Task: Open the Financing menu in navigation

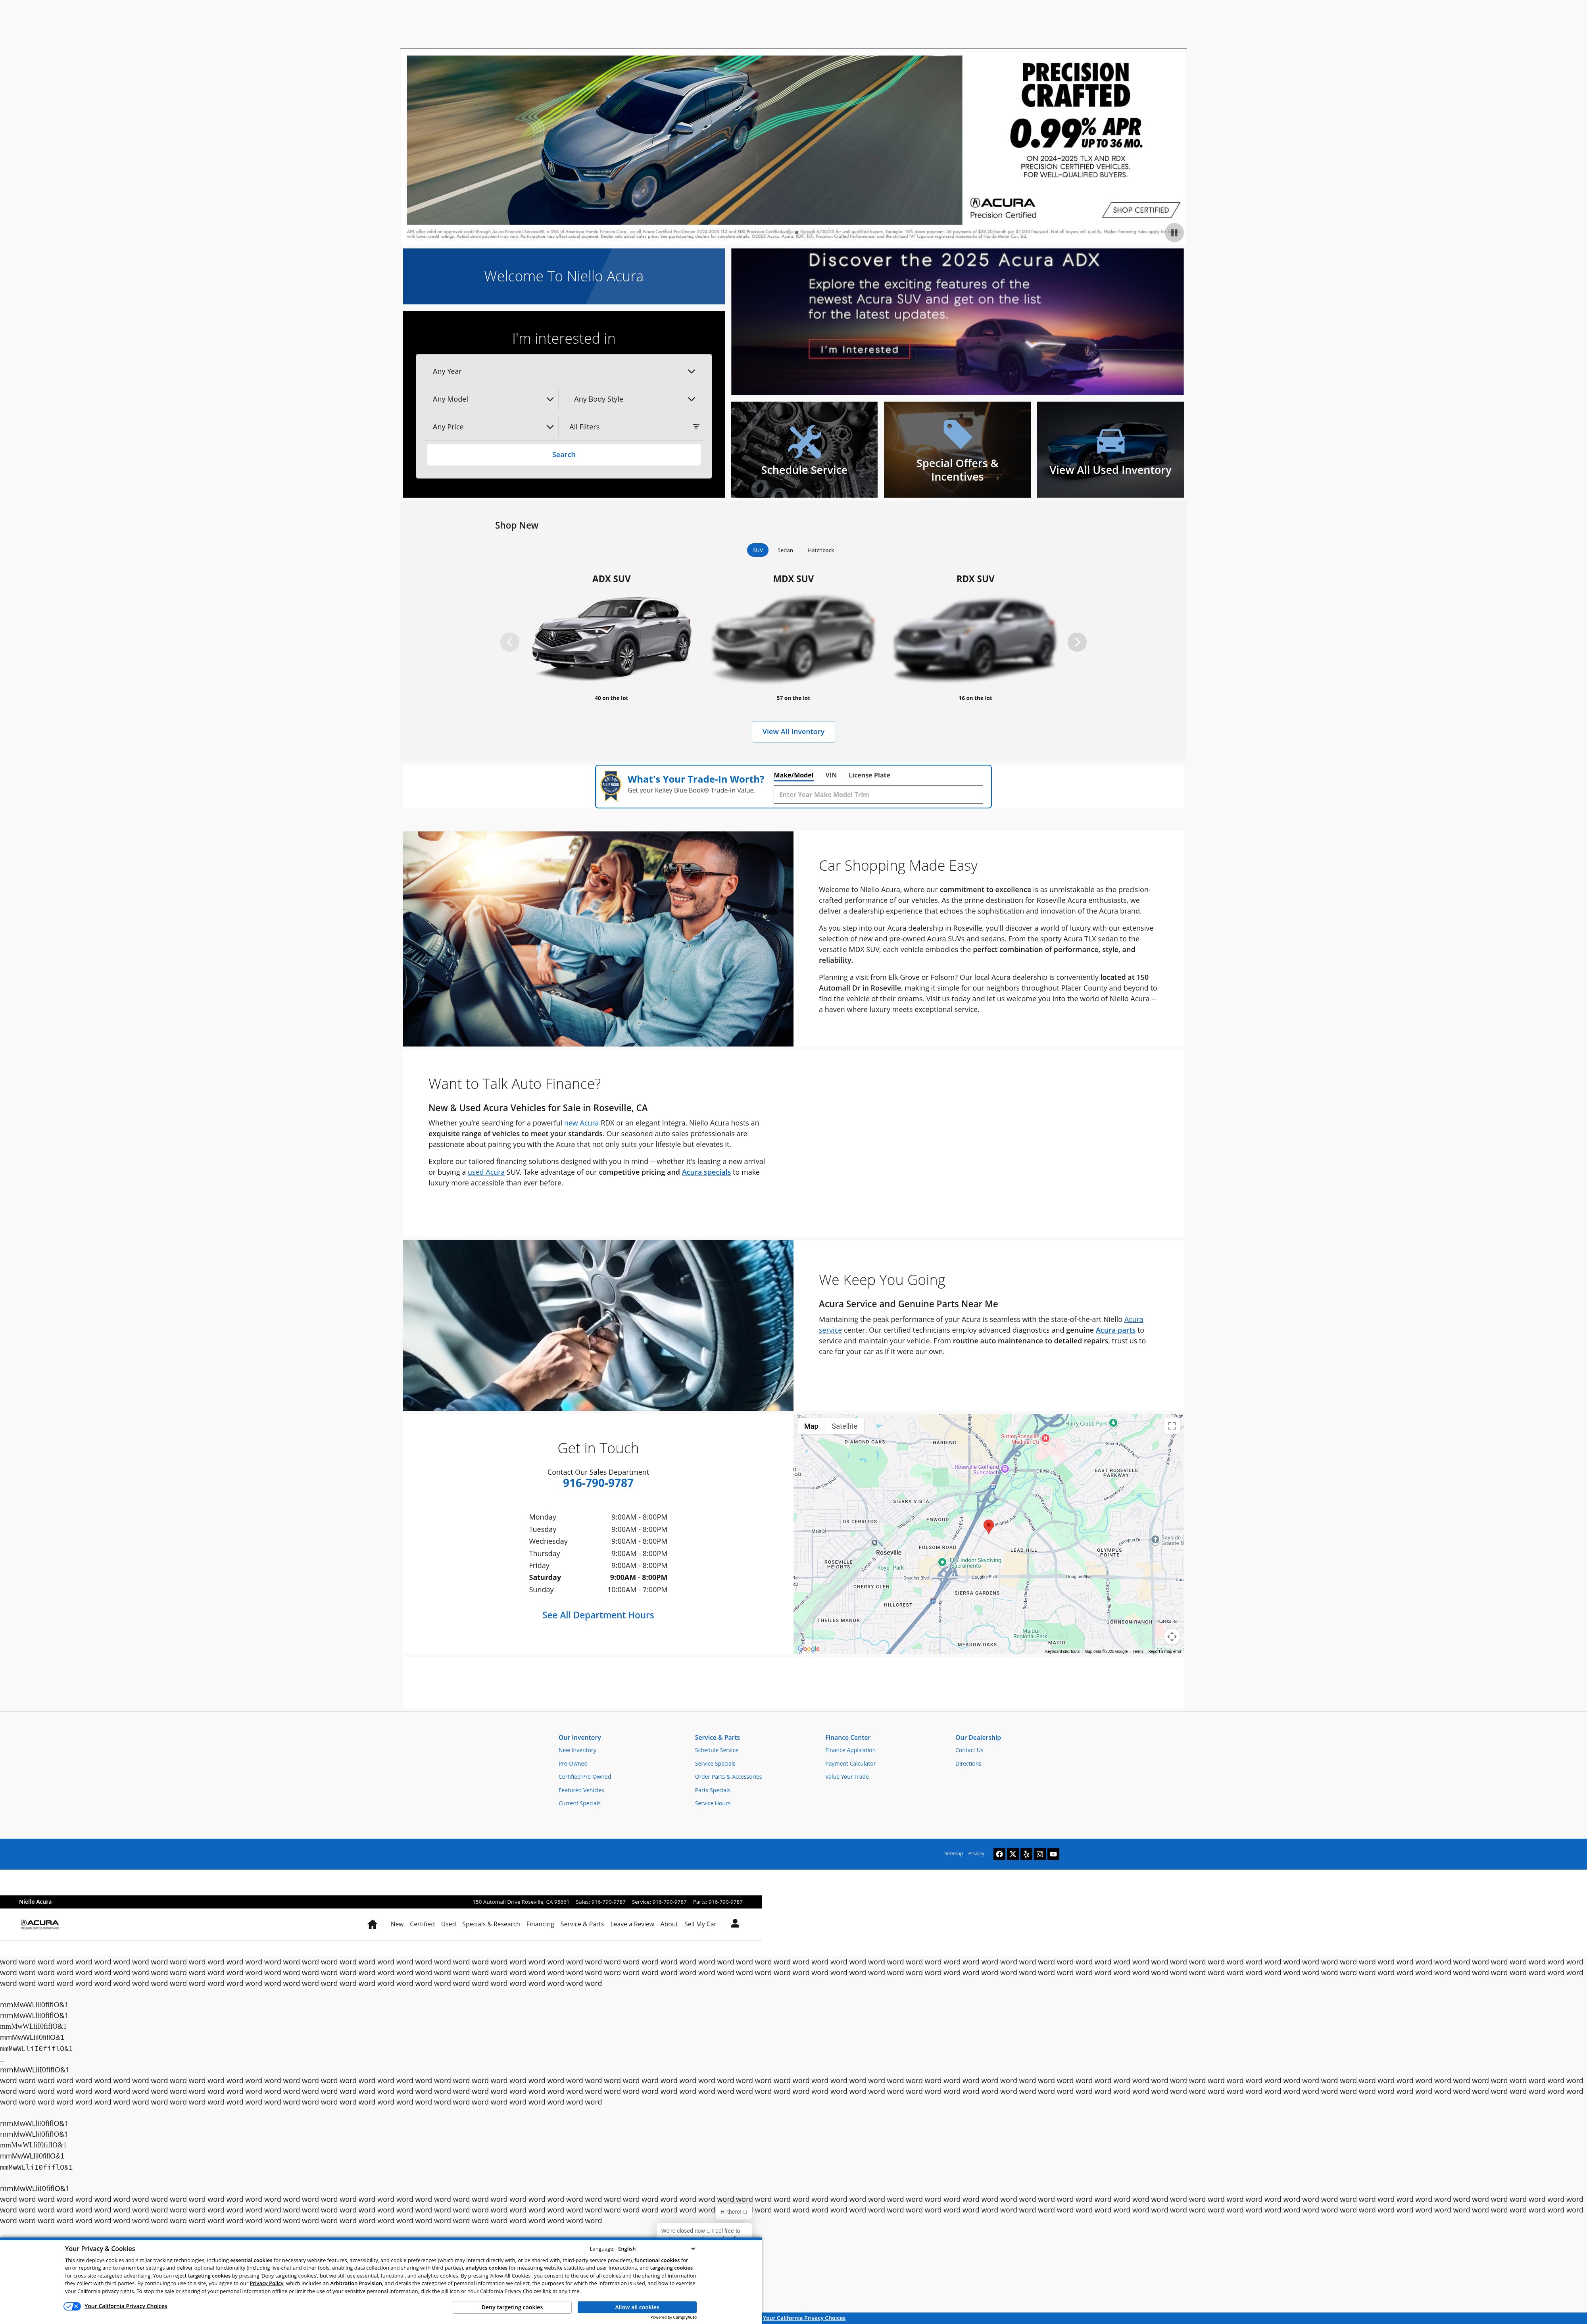Action: 540,1924
